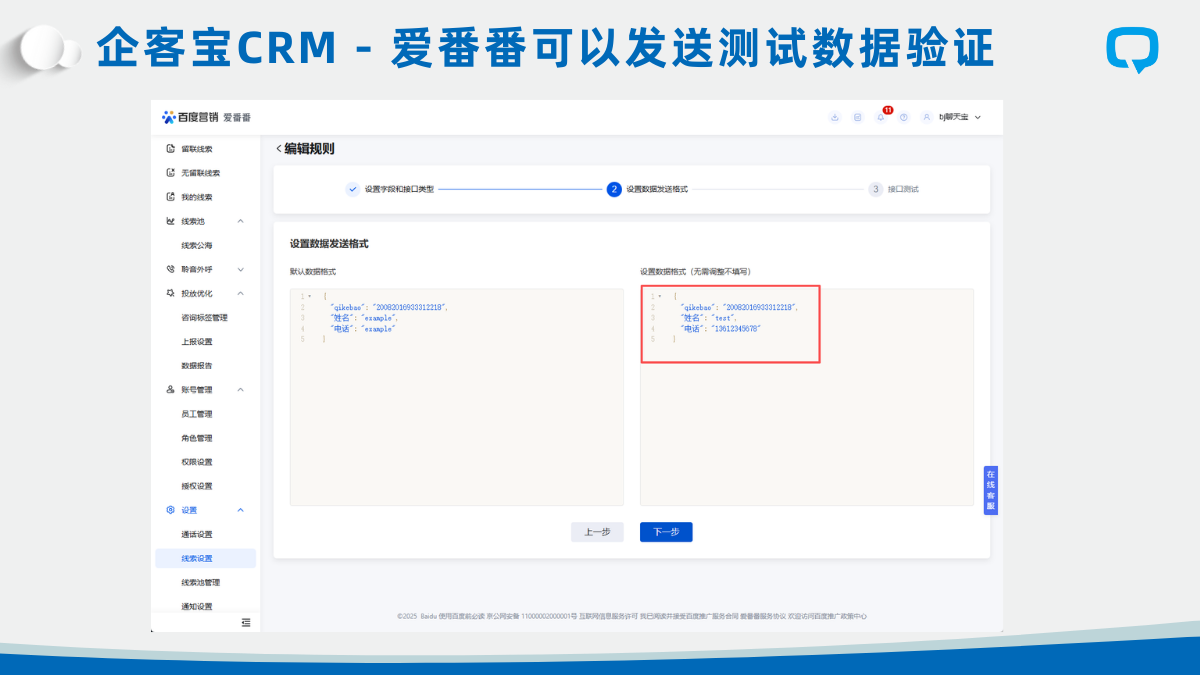Click inside the 设置数据格式 code editor
Screen dimensions: 1200x675
[x=806, y=420]
